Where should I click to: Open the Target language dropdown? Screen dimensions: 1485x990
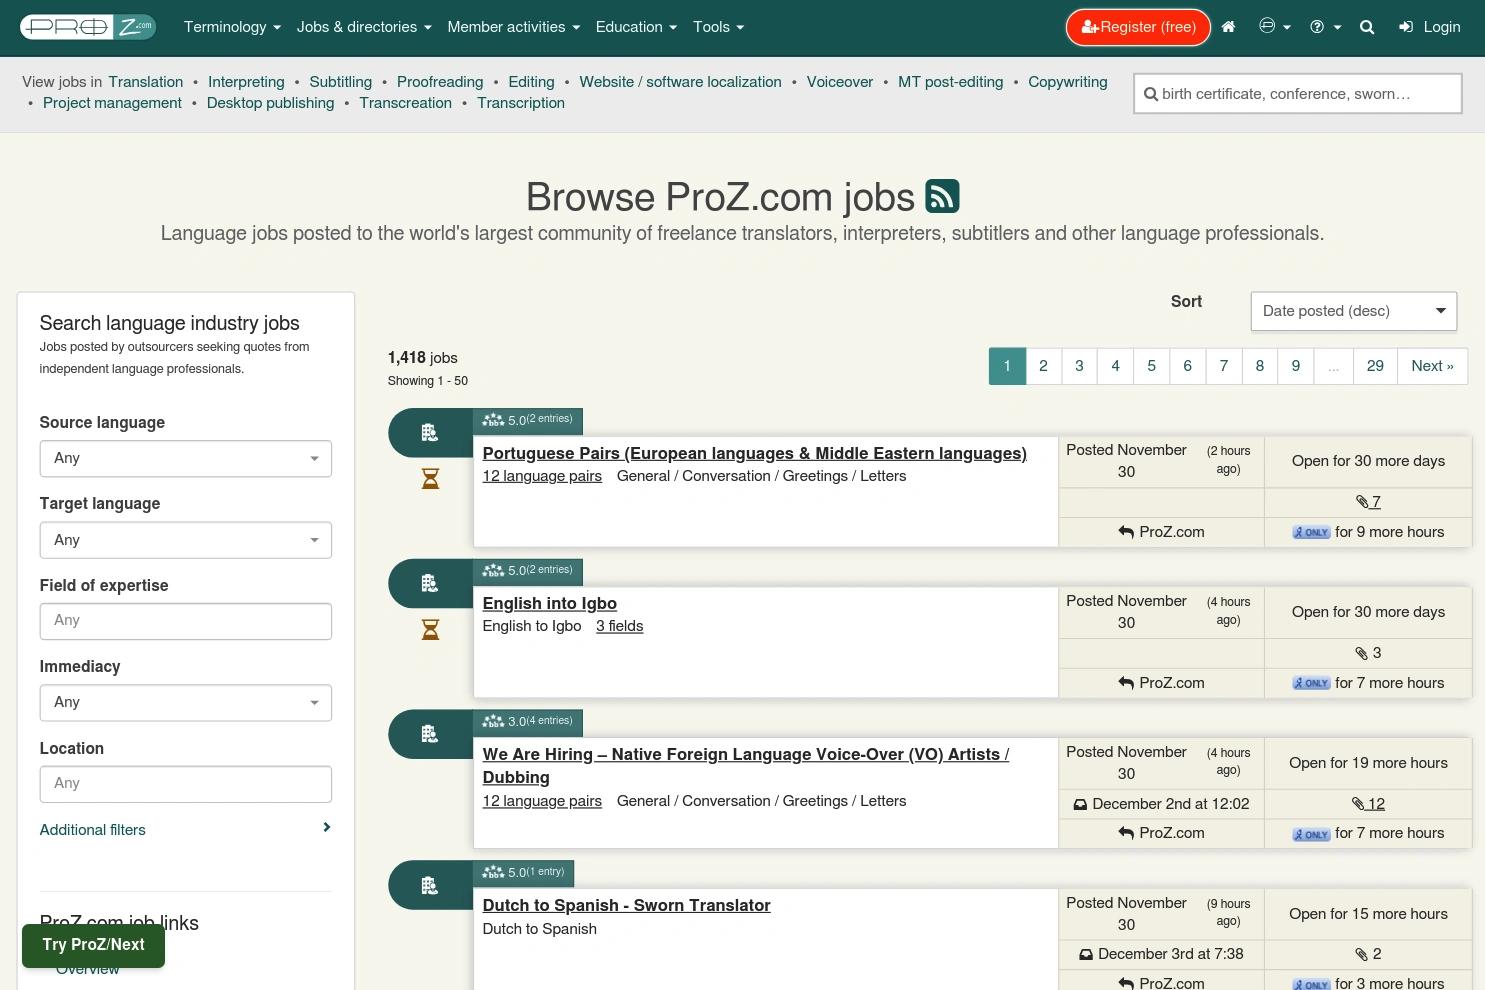pos(186,540)
